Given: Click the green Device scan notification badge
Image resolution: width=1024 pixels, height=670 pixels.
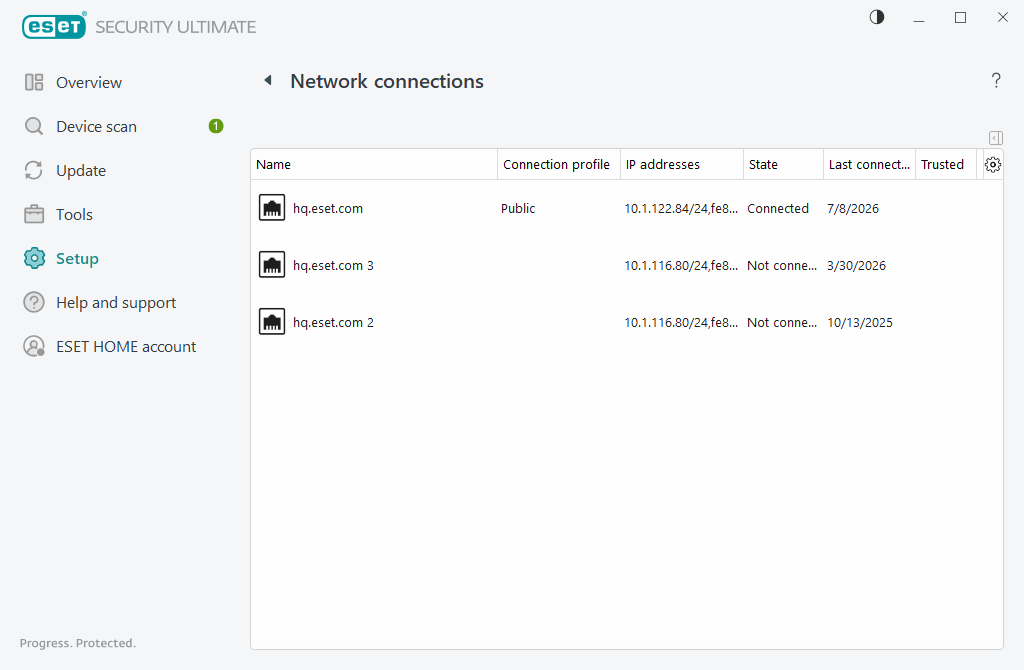Looking at the screenshot, I should (x=216, y=126).
